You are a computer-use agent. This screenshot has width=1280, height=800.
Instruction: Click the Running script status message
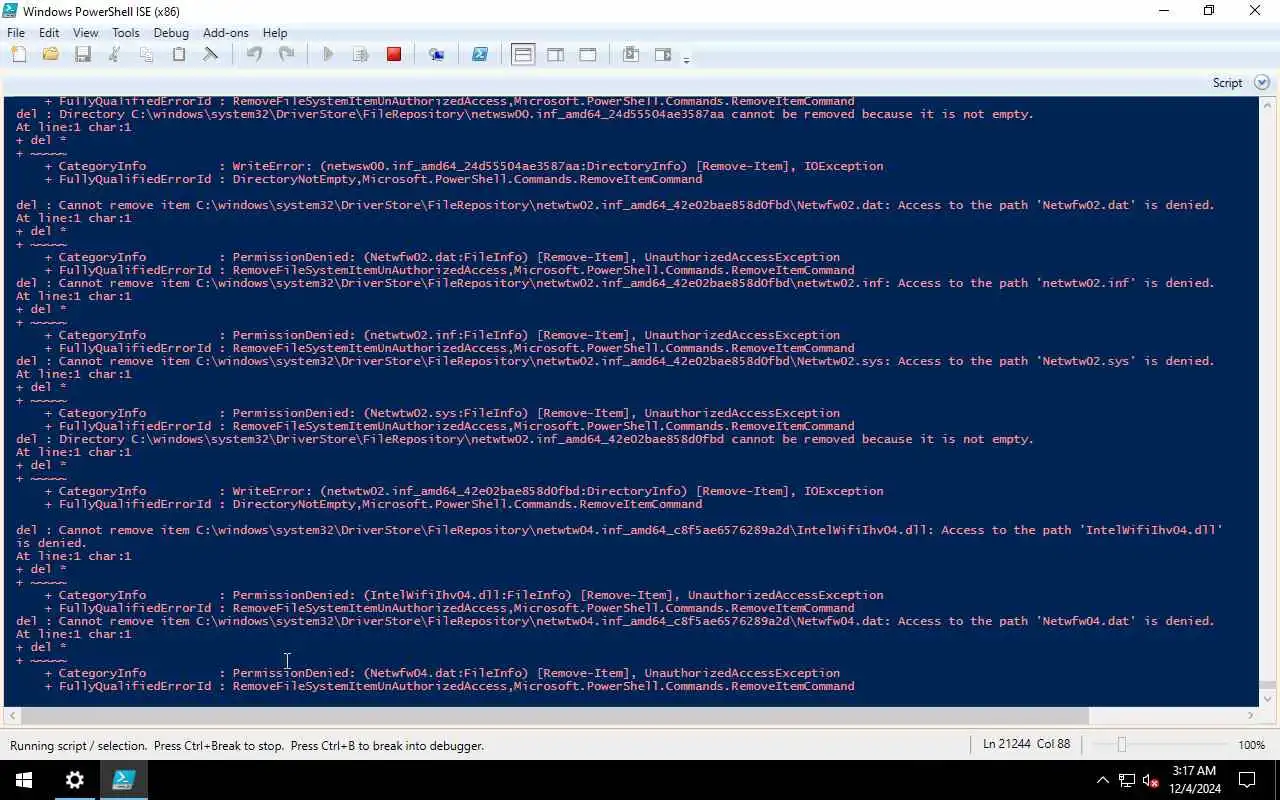tap(247, 745)
